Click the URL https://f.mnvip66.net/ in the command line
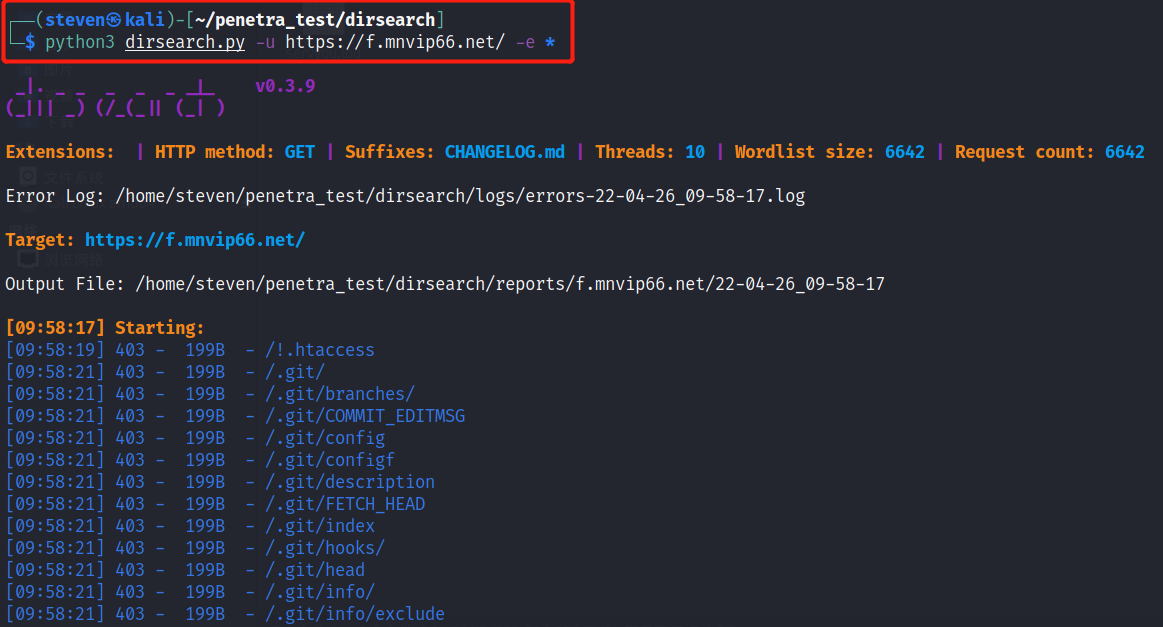The width and height of the screenshot is (1163, 627). (x=395, y=42)
